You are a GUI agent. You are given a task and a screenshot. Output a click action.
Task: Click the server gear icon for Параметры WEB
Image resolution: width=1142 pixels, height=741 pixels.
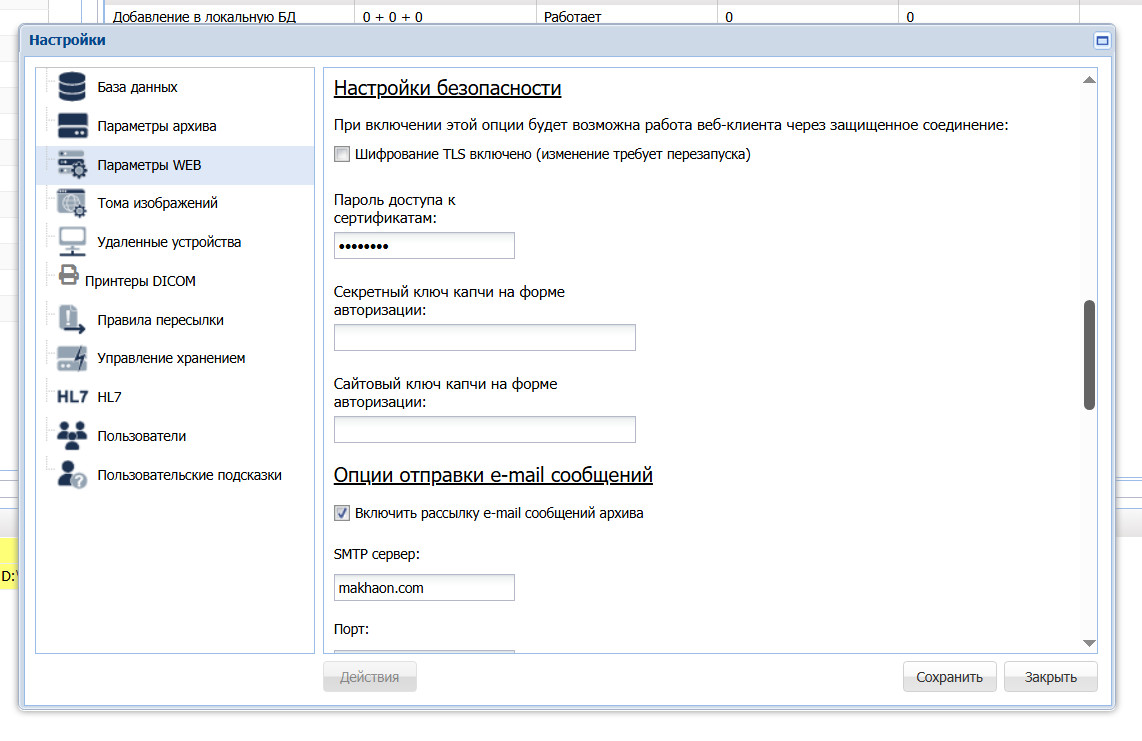tap(72, 165)
